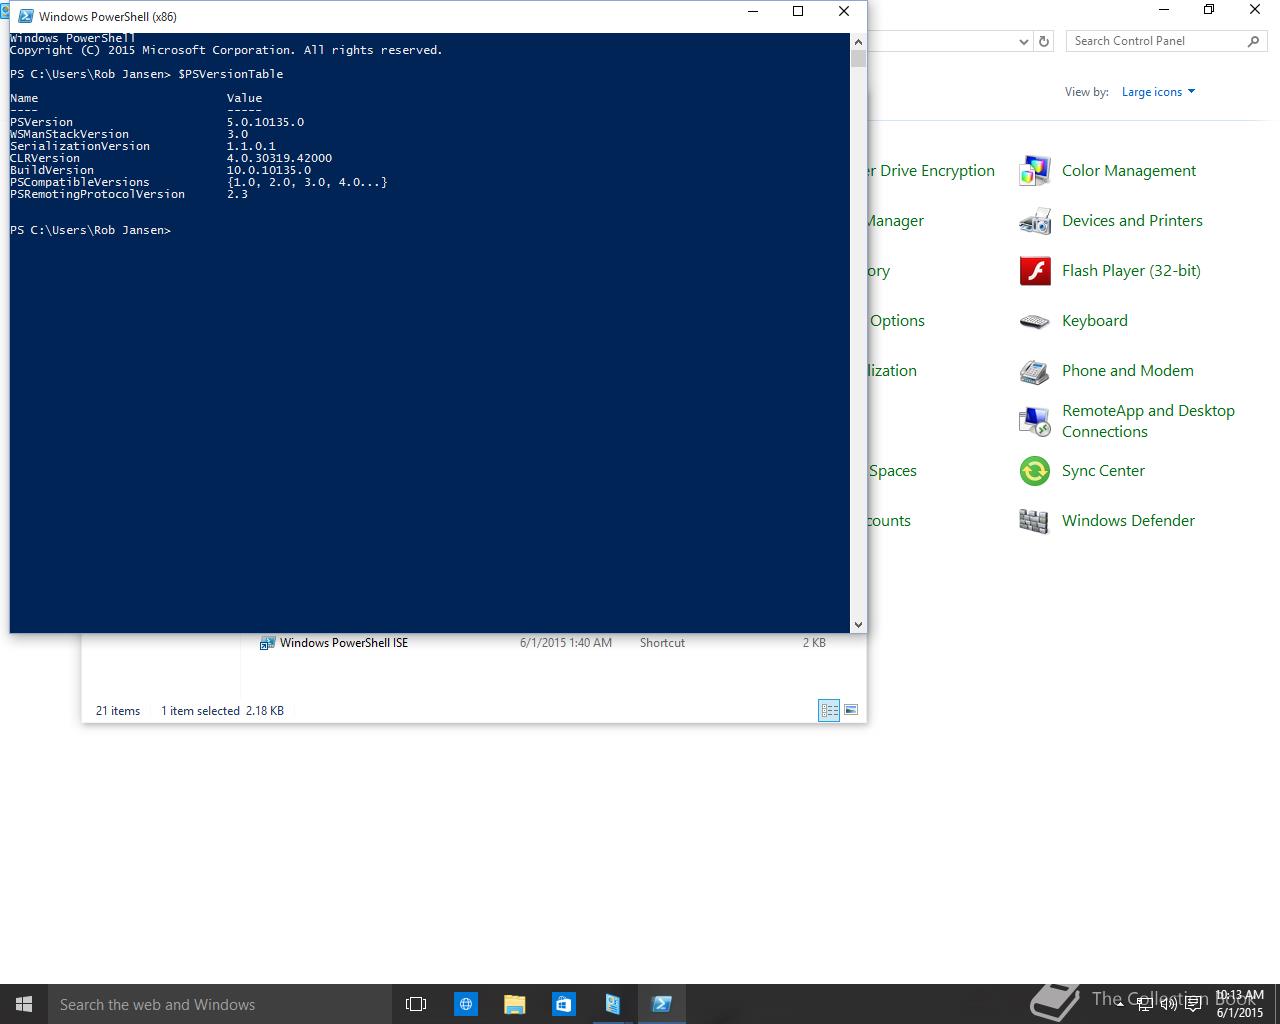Switch Explorer to large thumbnails view

pos(851,710)
